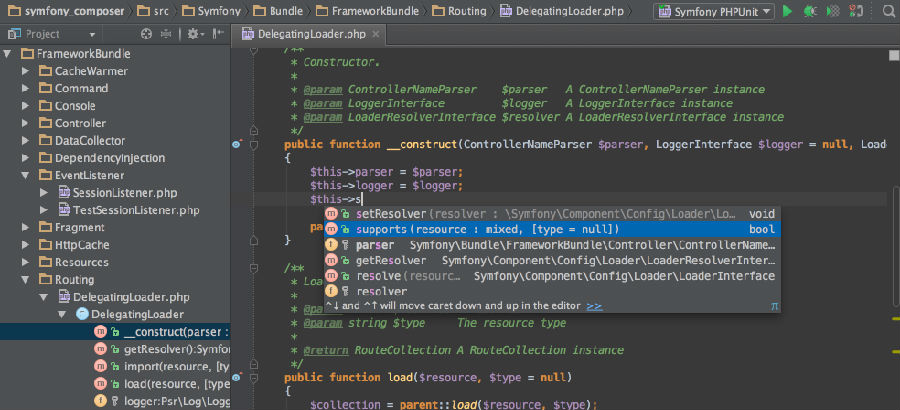Click the pi icon in completion popup
Screen dimensions: 900x410
point(773,306)
